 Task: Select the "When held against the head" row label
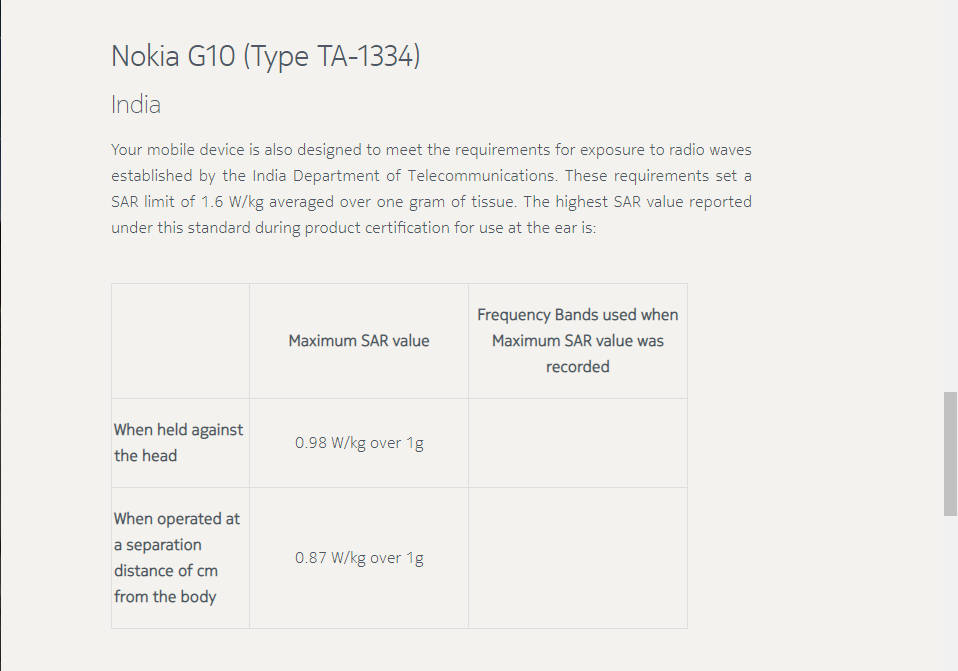pyautogui.click(x=179, y=442)
